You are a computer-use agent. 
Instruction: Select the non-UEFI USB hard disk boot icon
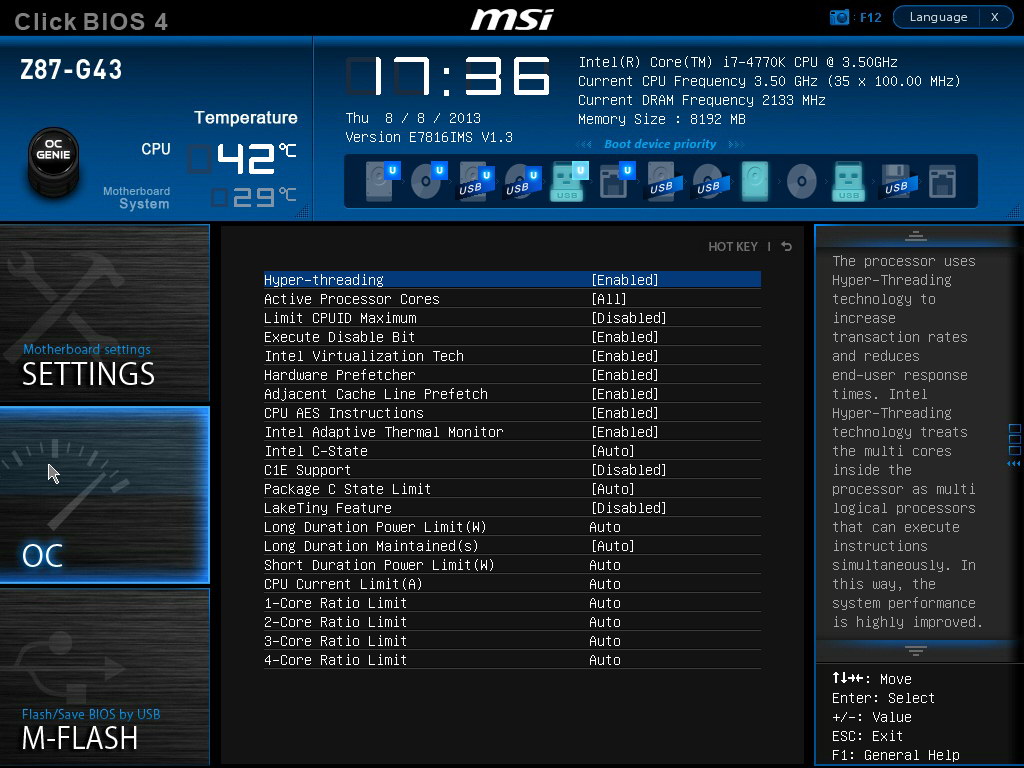664,181
